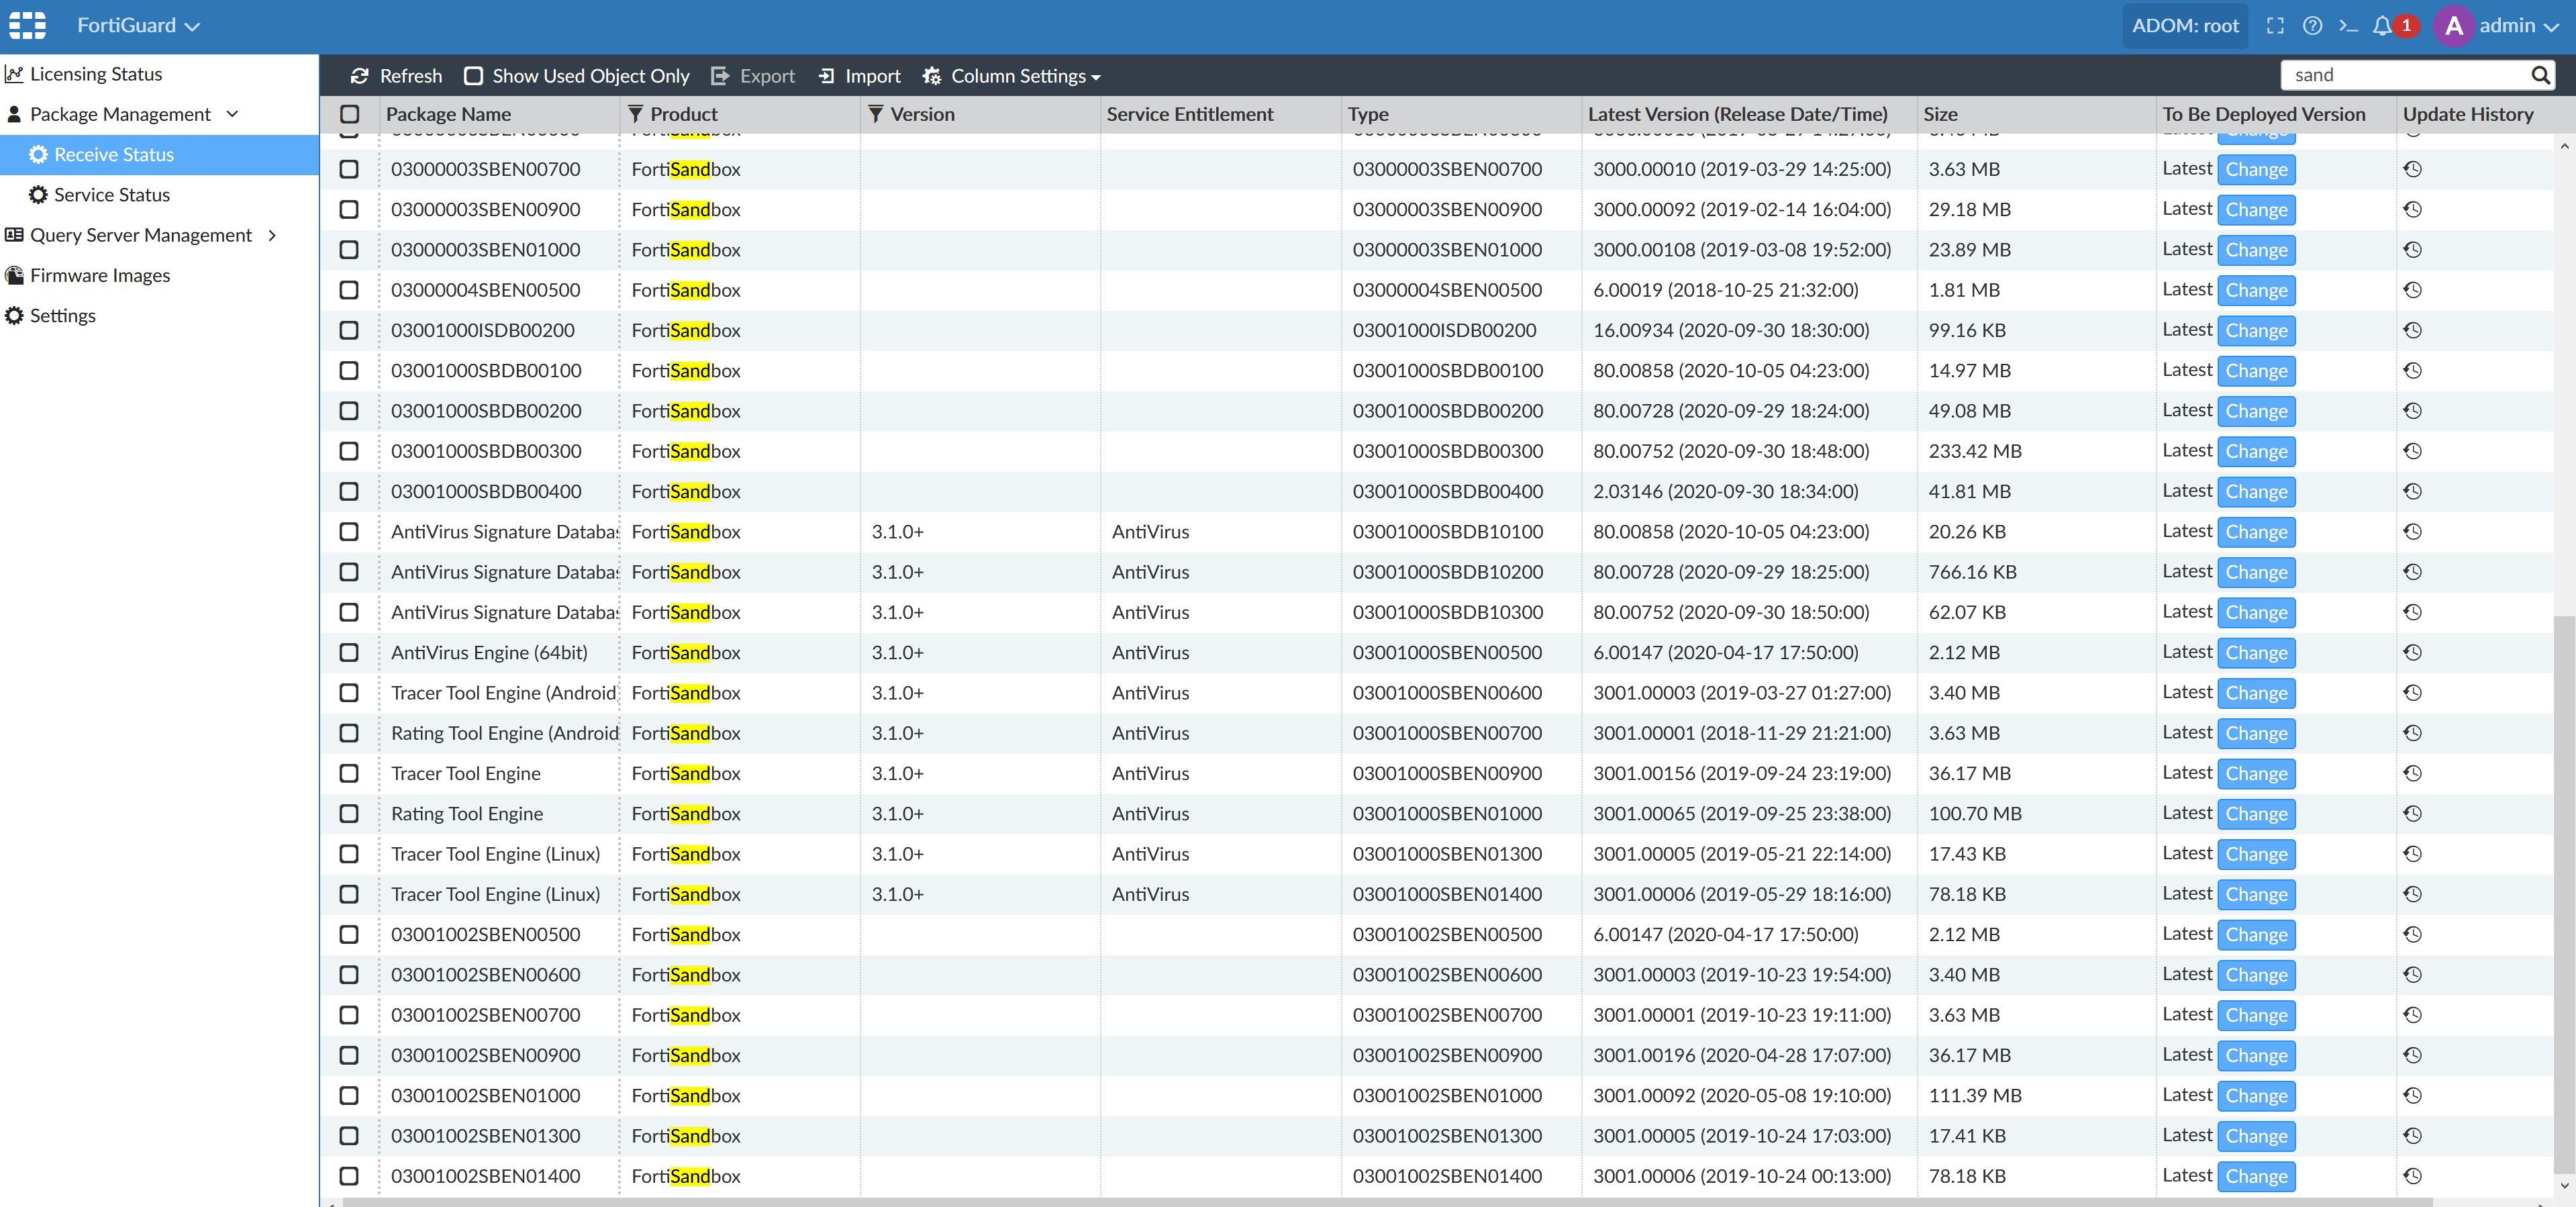Click the notification bell icon

[x=2383, y=26]
